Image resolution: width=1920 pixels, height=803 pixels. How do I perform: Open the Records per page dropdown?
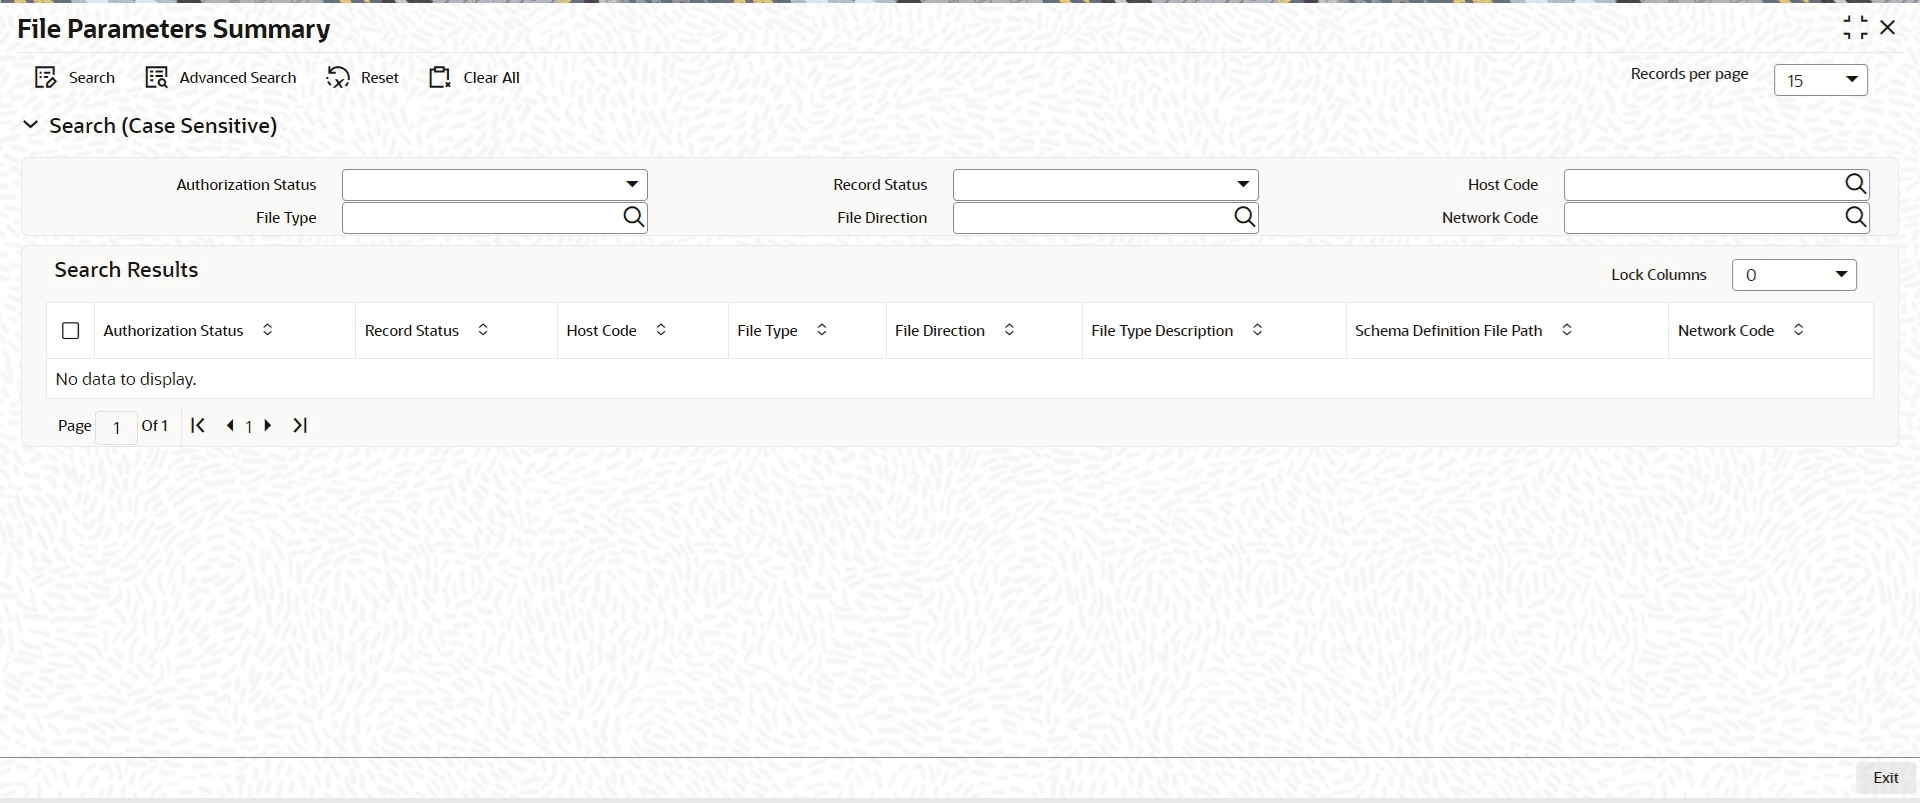click(x=1821, y=80)
